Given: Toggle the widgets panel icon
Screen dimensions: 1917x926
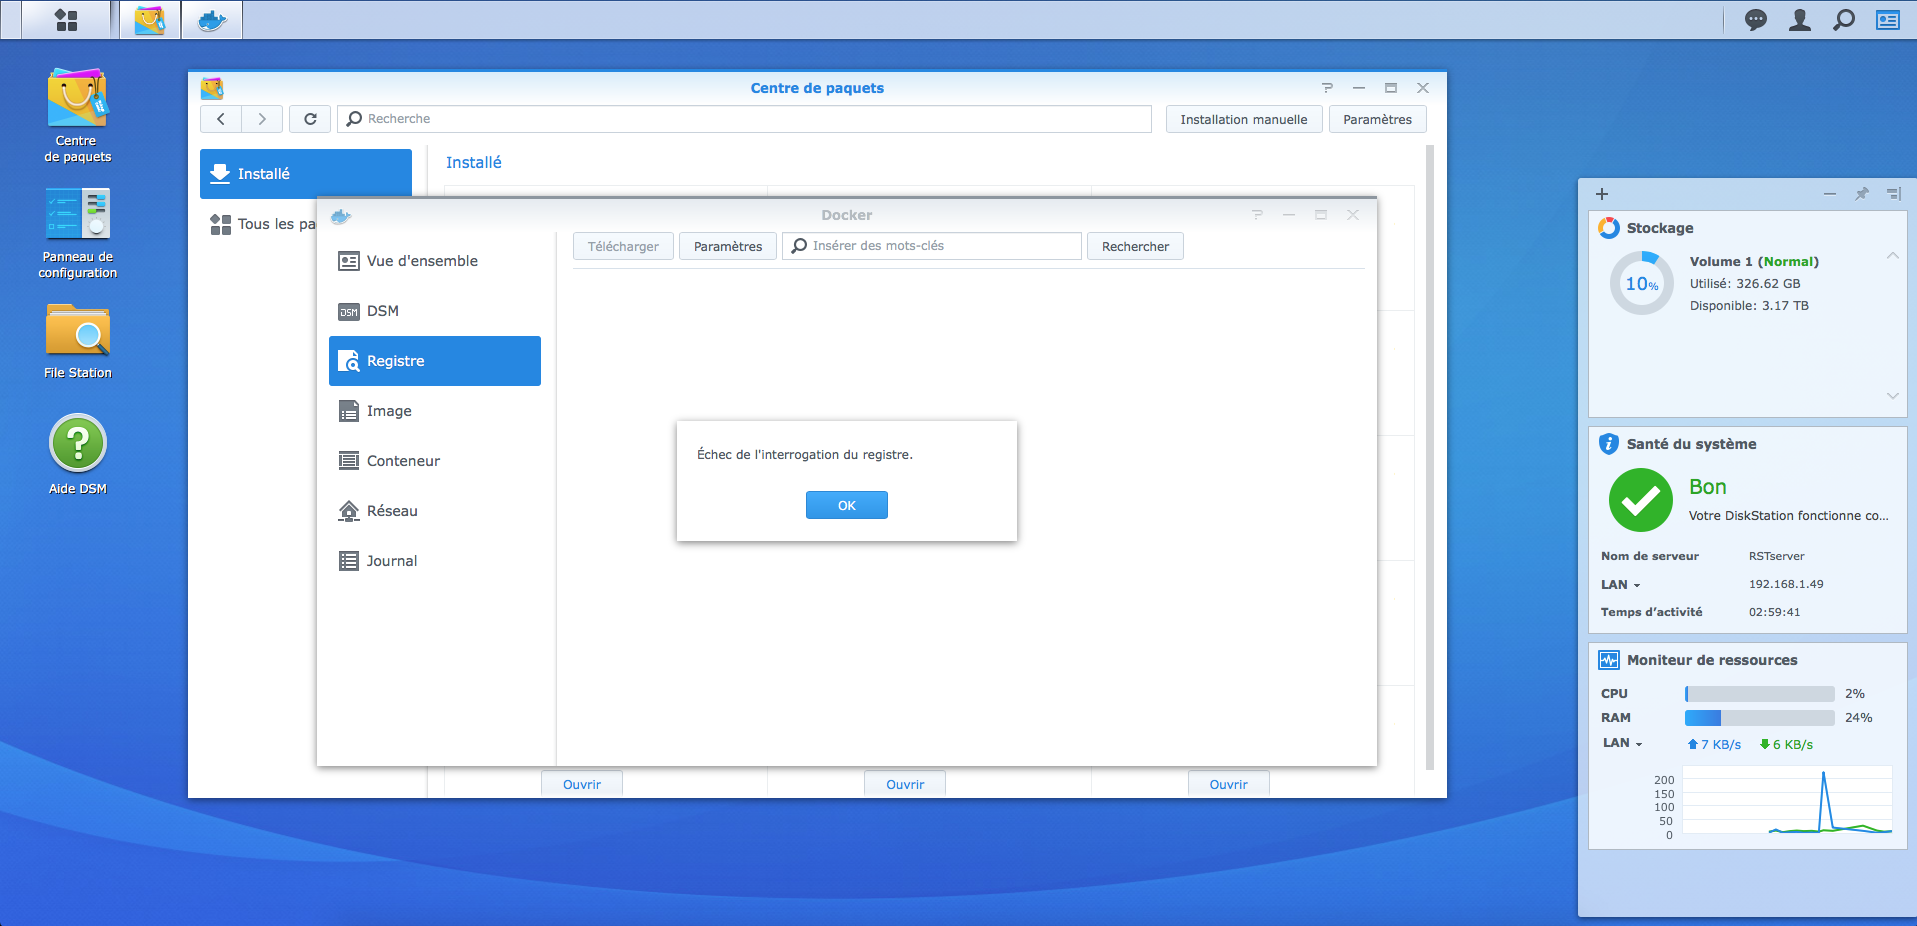Looking at the screenshot, I should click(x=1888, y=20).
